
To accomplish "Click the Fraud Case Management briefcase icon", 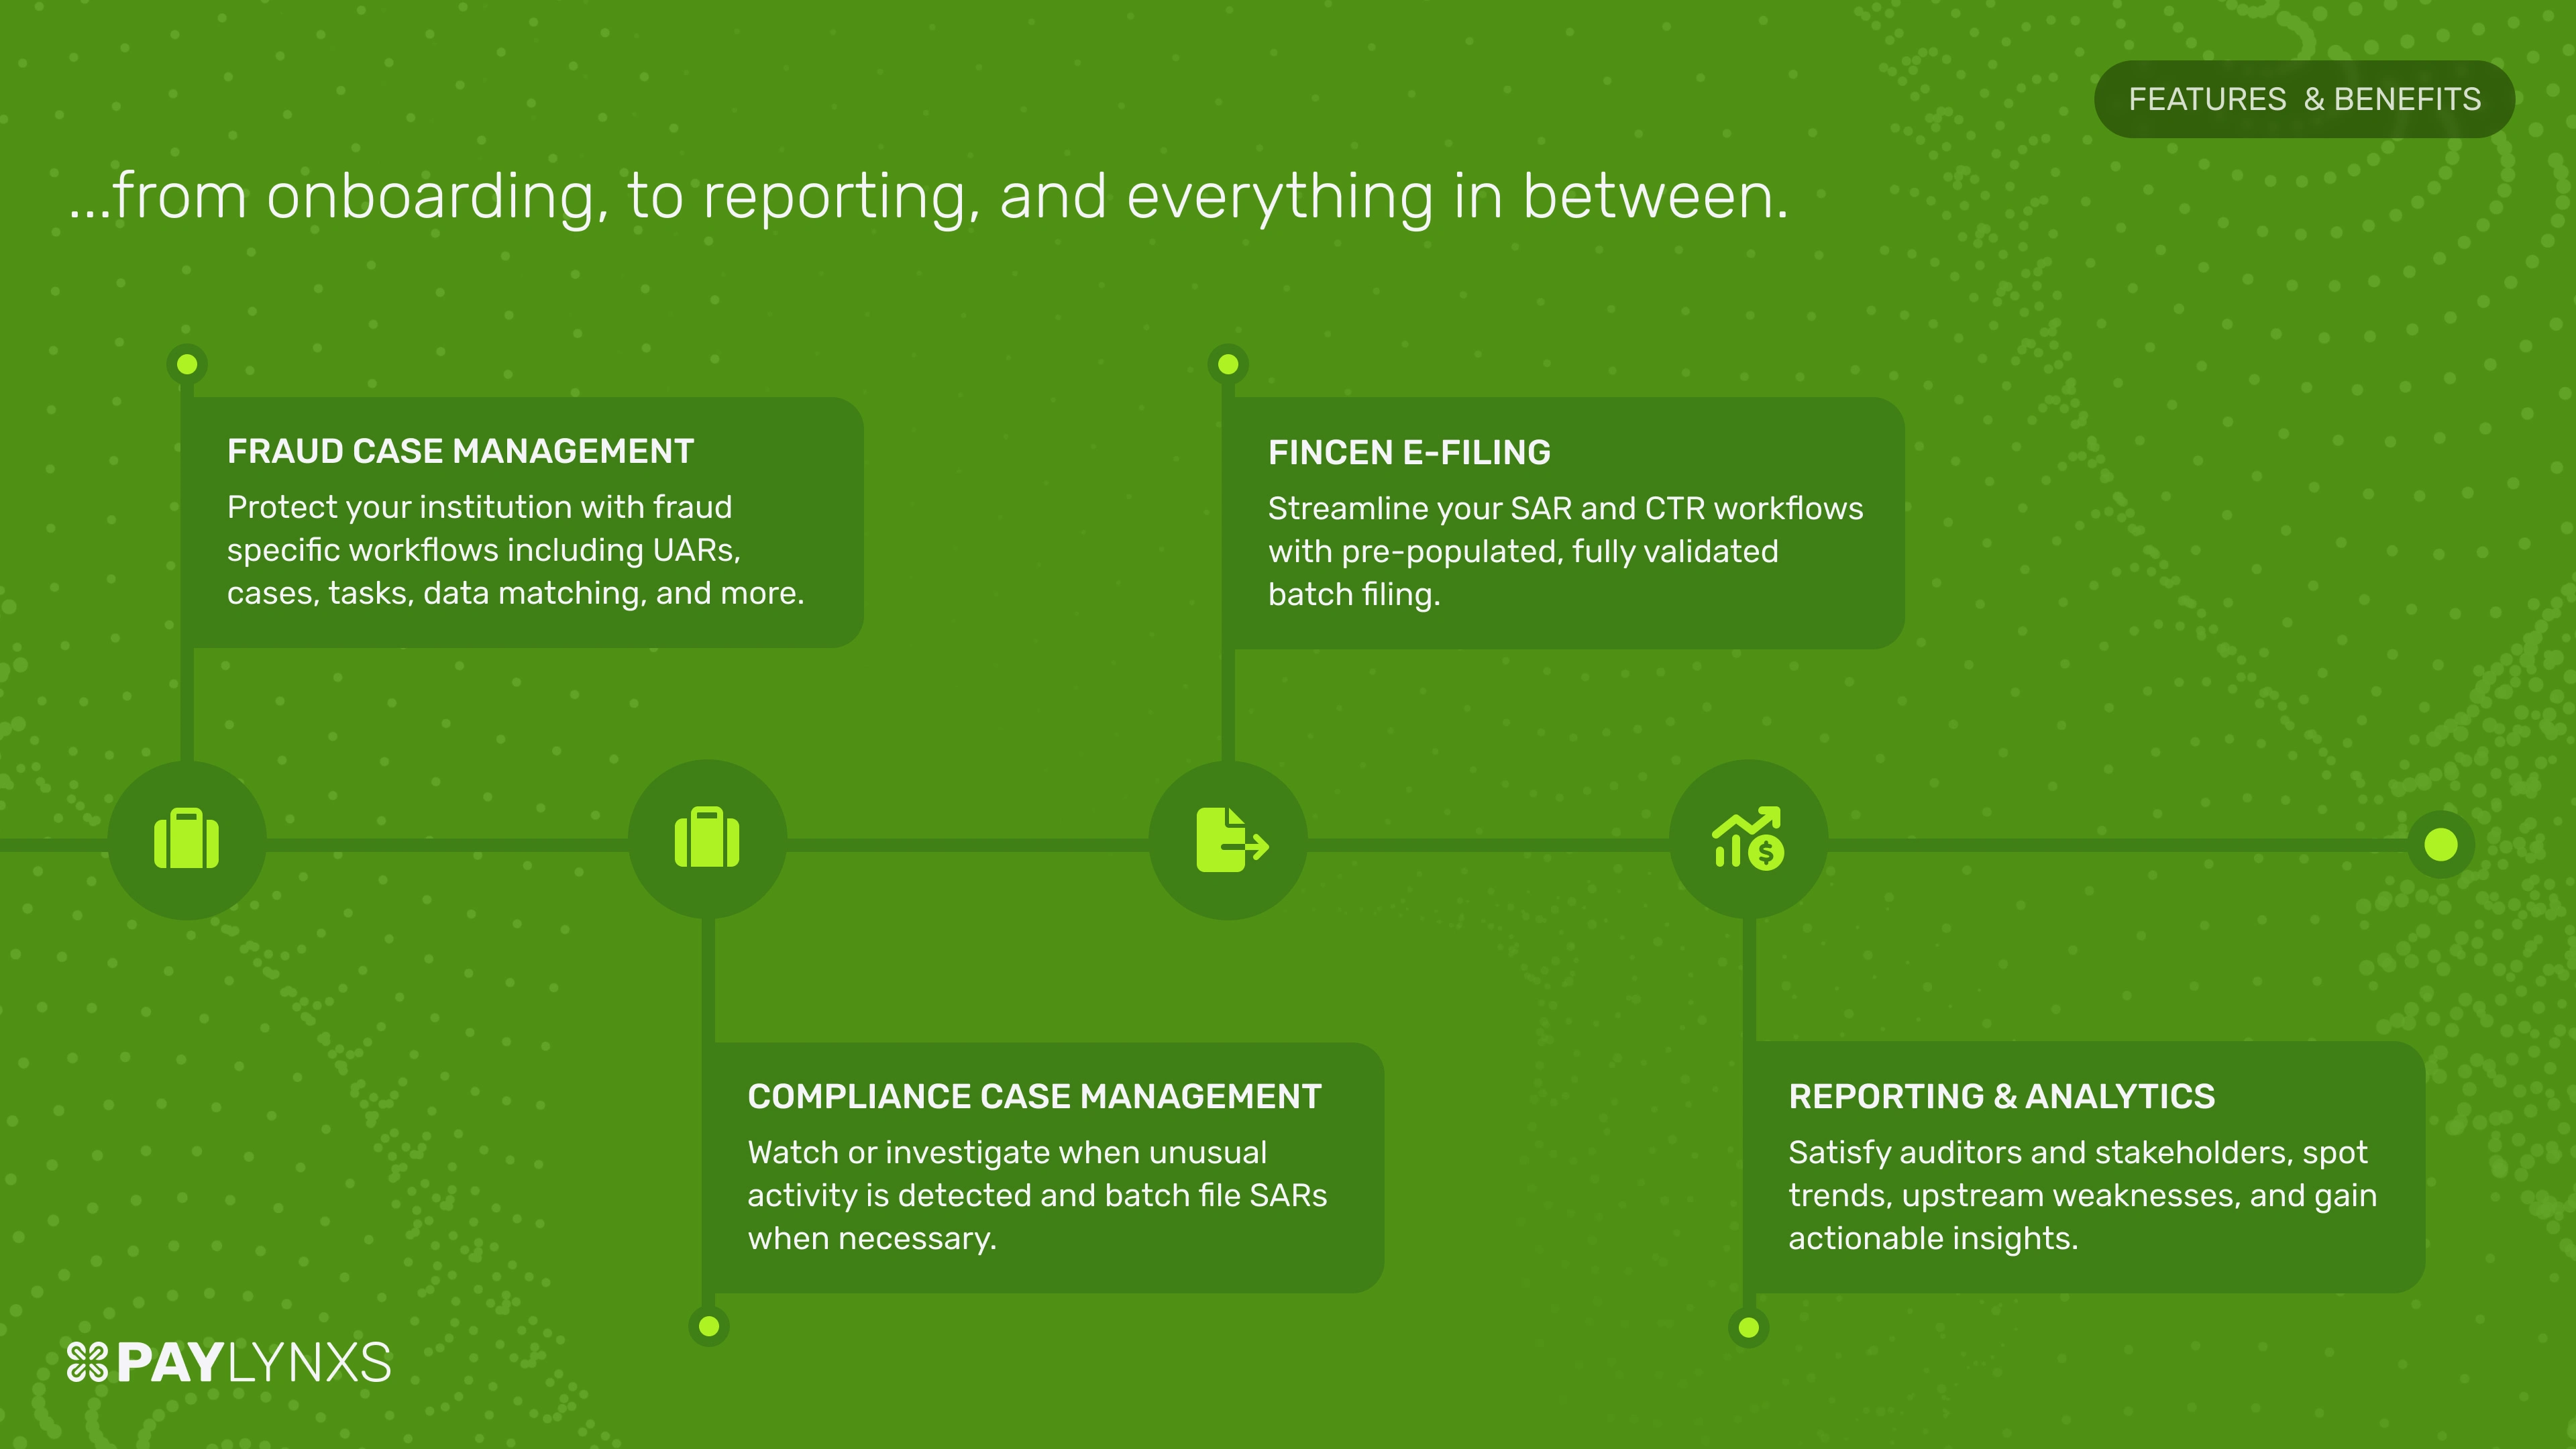I will 187,839.
